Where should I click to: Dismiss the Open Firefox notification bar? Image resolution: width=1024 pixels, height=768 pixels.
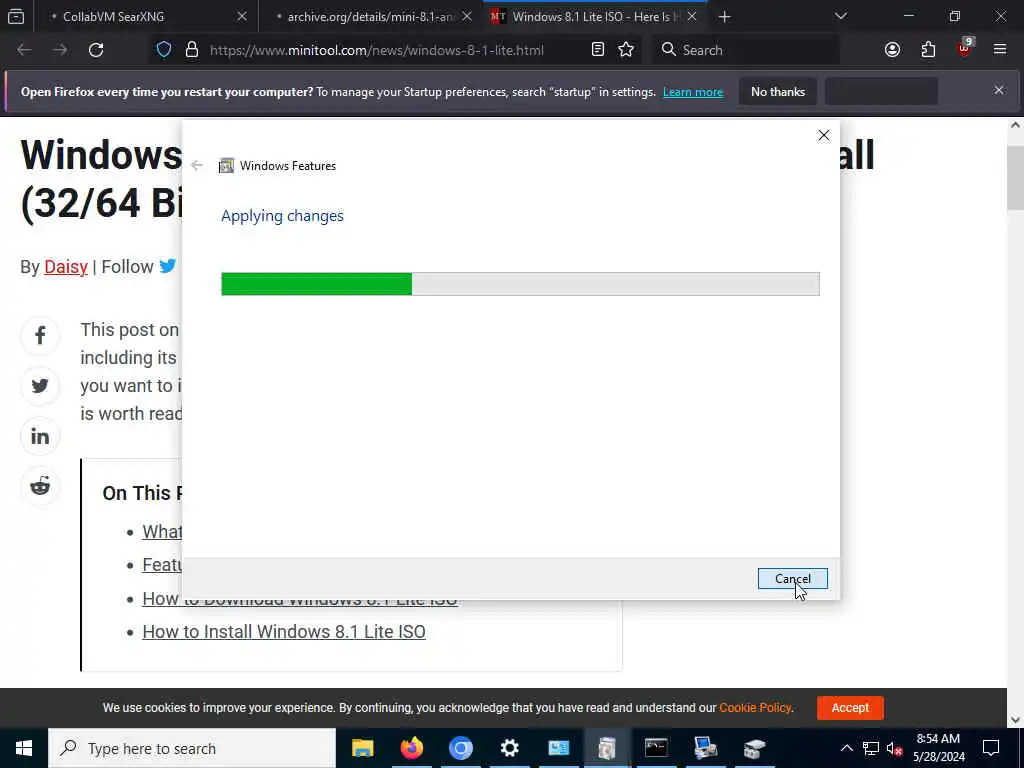(999, 90)
